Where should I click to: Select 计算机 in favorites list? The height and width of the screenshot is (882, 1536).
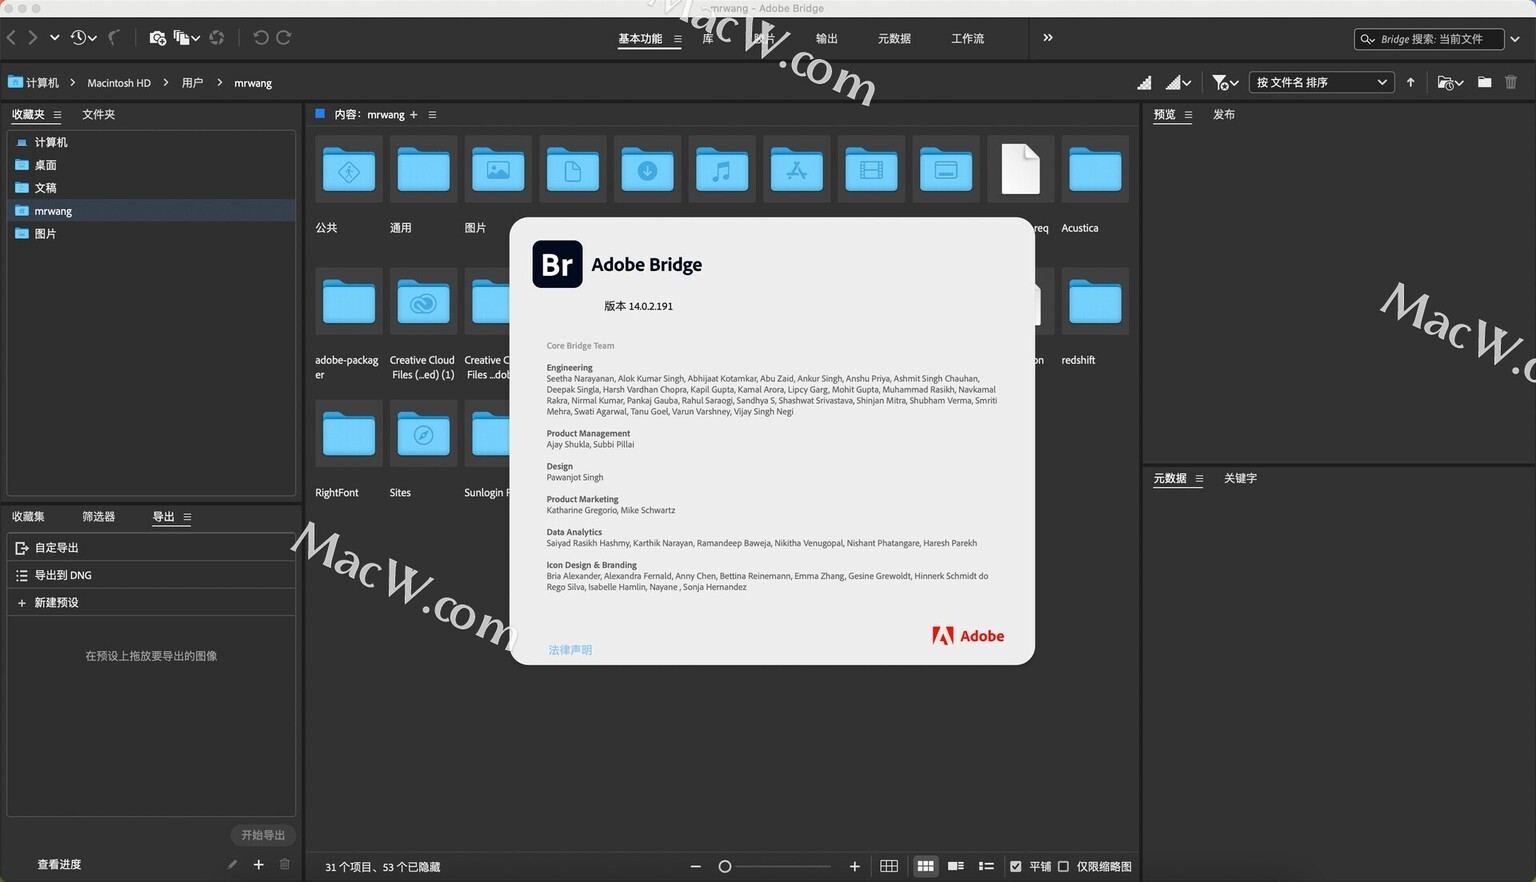pyautogui.click(x=151, y=142)
